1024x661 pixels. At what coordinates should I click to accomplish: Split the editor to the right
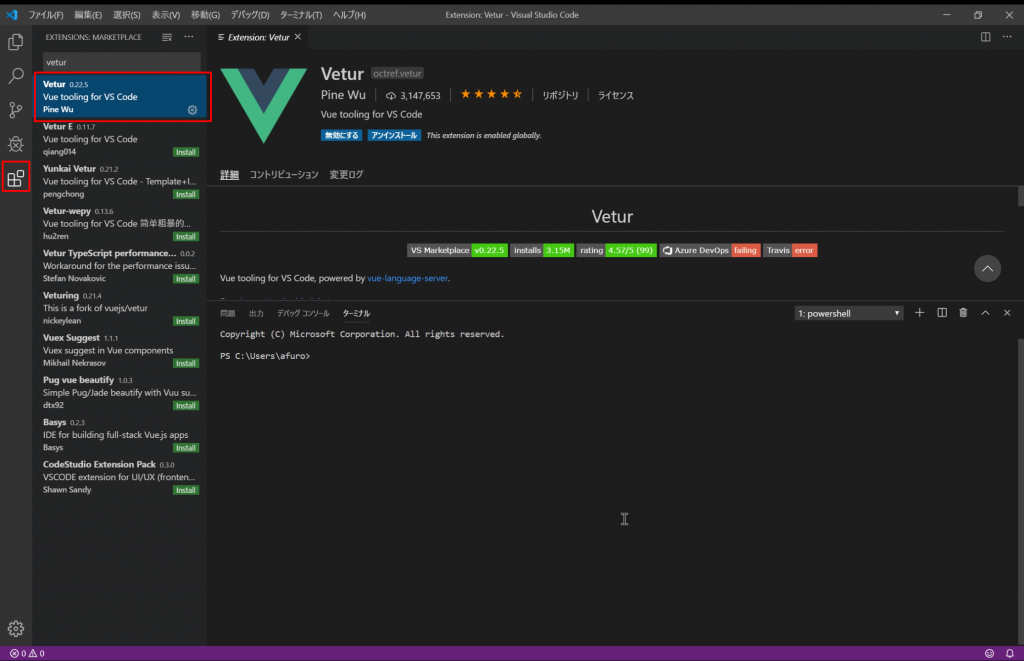click(985, 37)
